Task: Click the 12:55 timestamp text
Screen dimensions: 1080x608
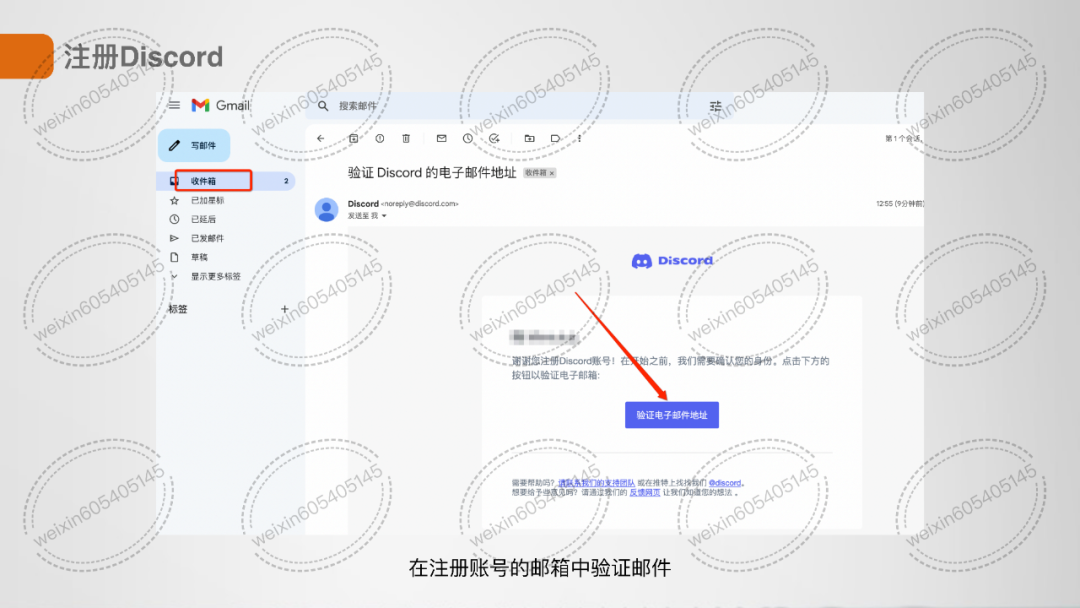Action: click(900, 204)
